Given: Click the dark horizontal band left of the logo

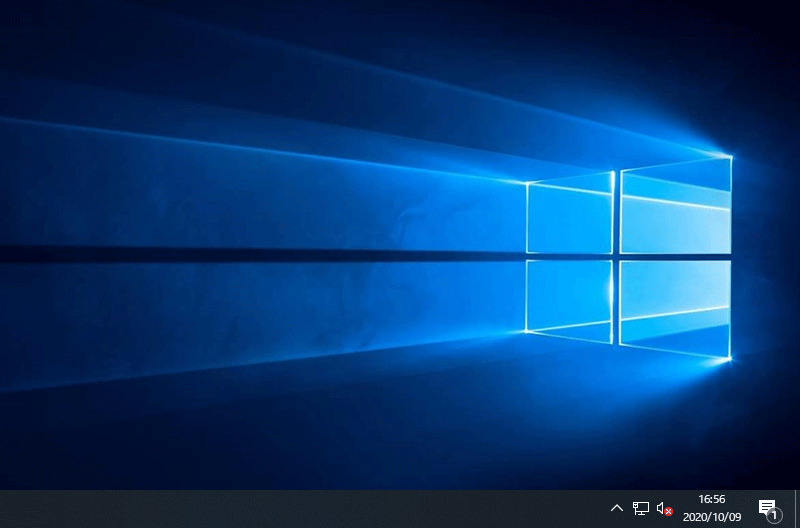Looking at the screenshot, I should pos(250,254).
